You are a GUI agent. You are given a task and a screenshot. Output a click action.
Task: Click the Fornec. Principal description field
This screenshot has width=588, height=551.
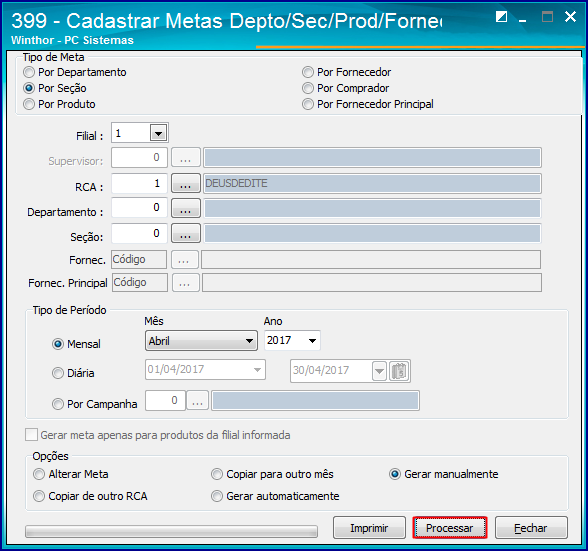tap(372, 282)
